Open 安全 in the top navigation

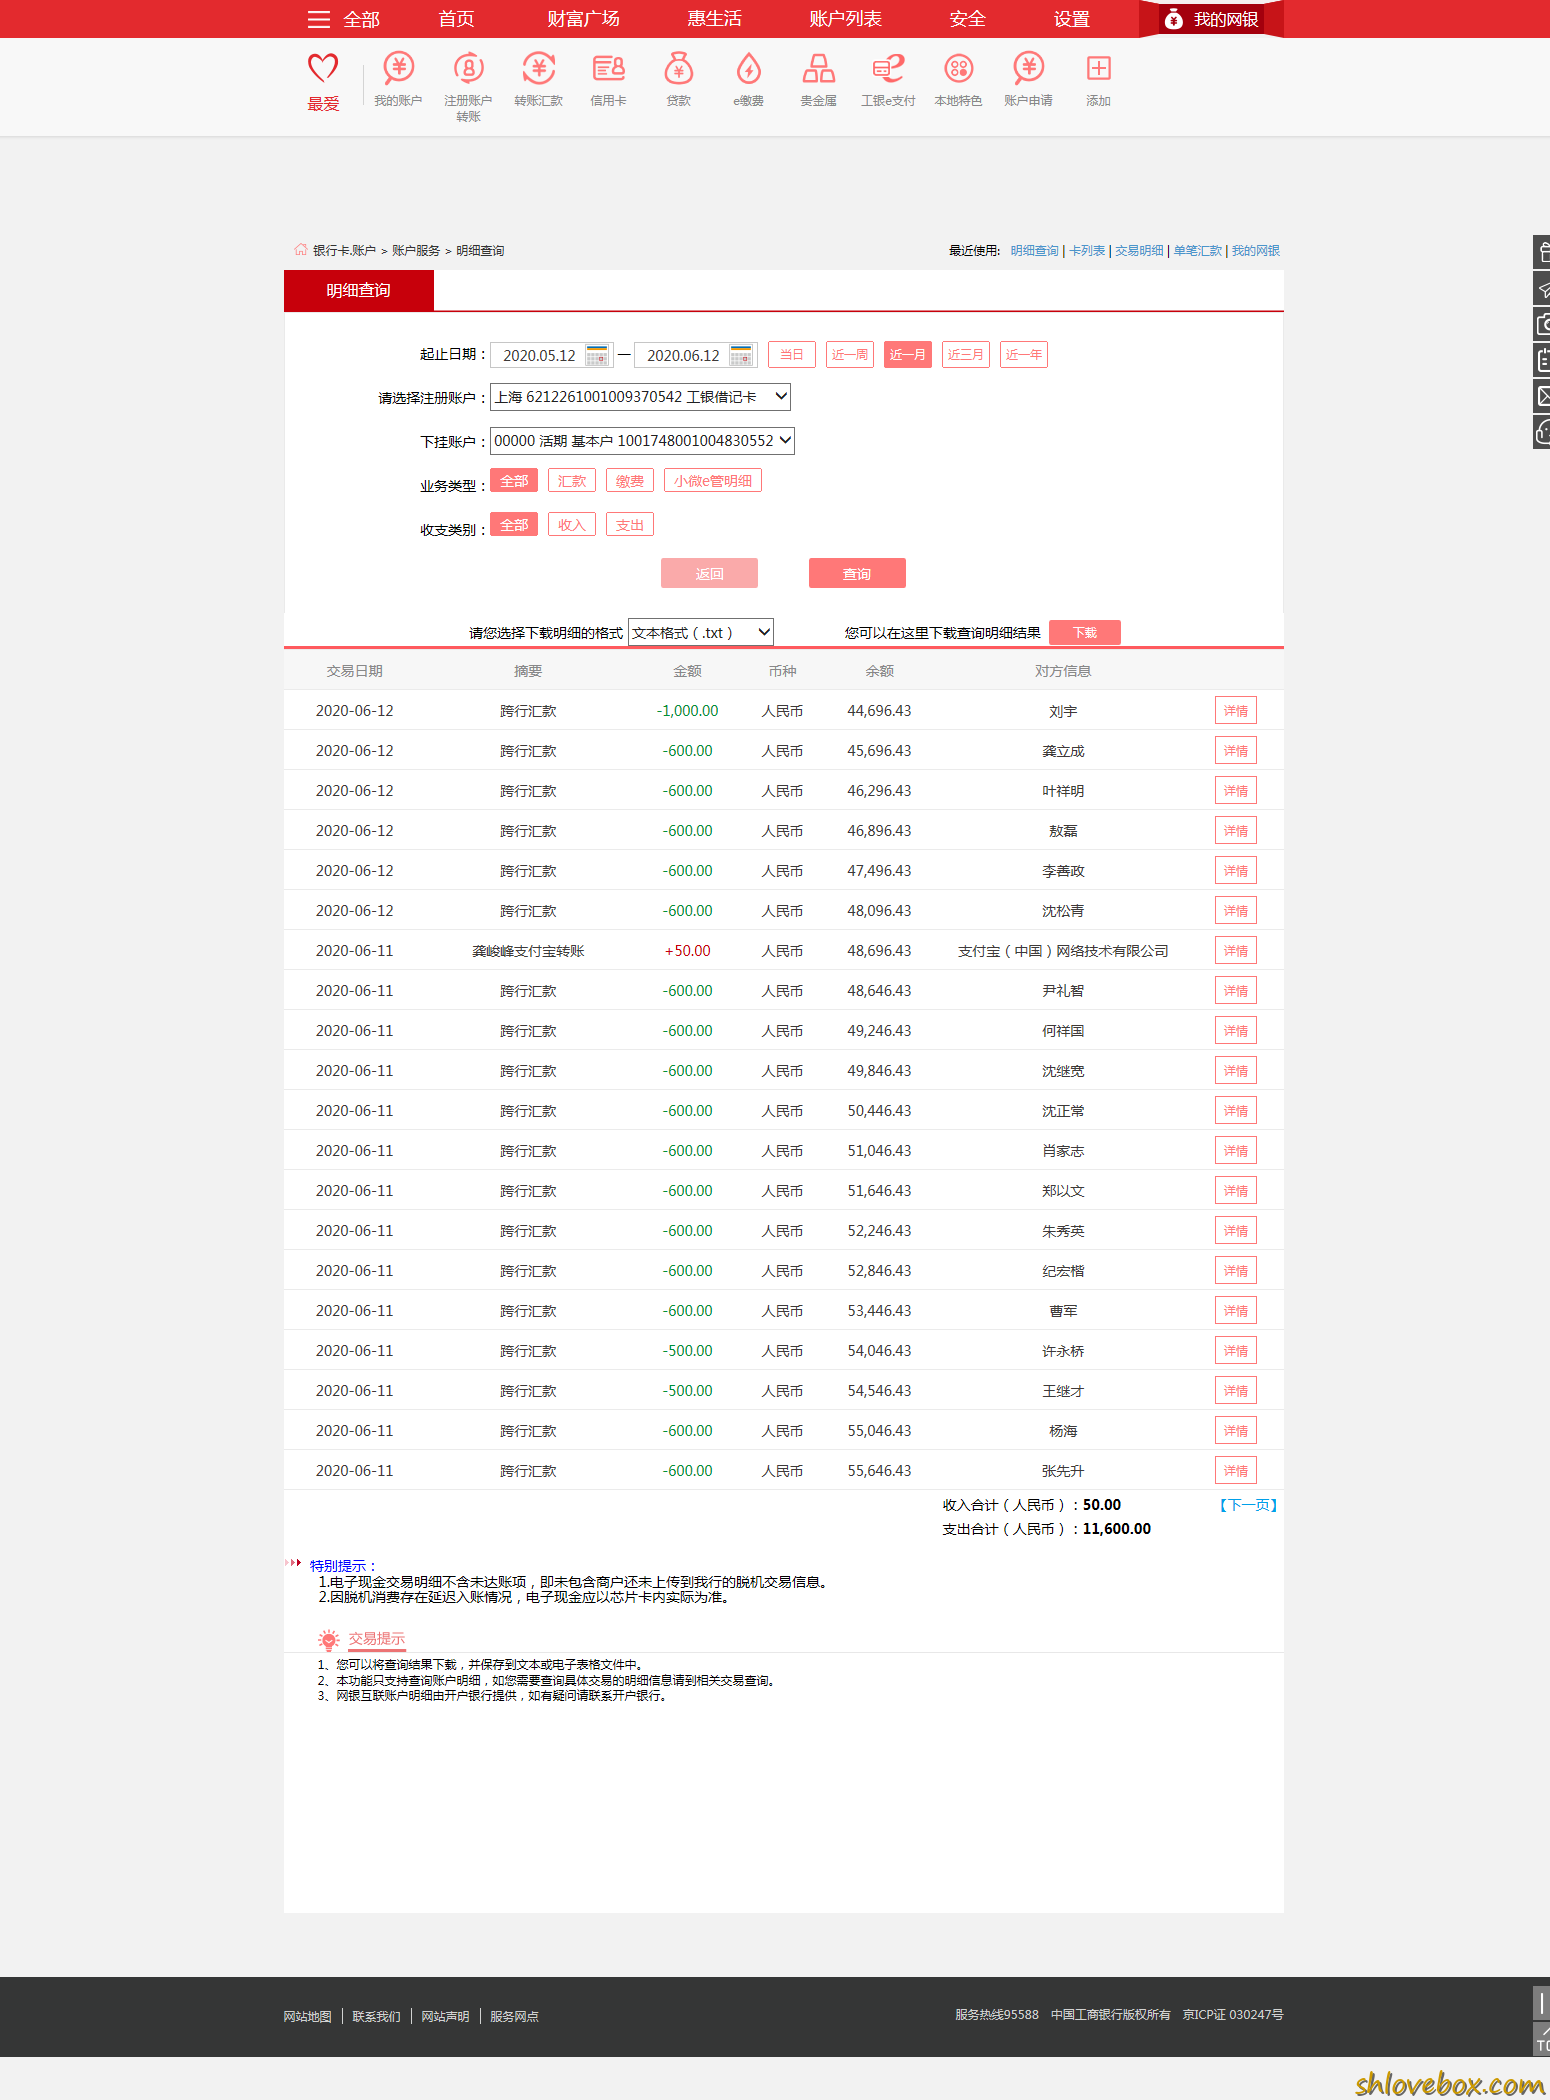point(967,19)
